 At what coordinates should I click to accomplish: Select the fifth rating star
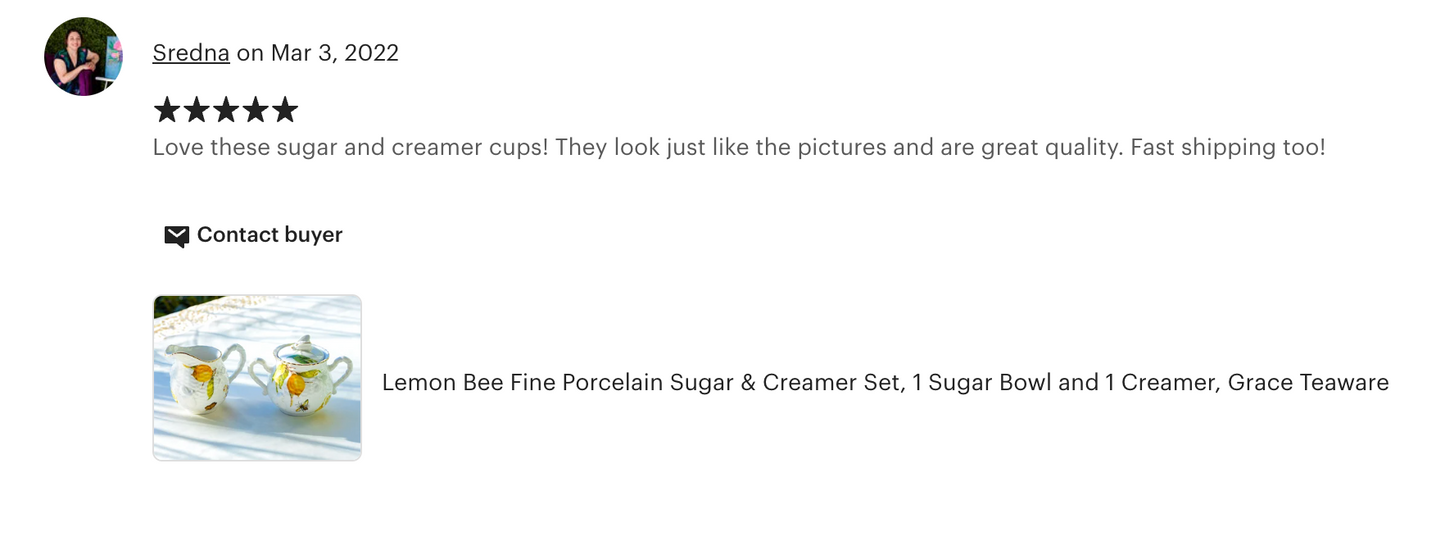(x=285, y=110)
